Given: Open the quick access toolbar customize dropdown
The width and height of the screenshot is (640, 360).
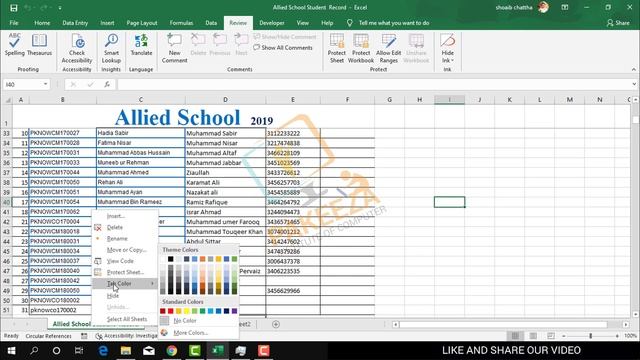Looking at the screenshot, I should click(60, 8).
